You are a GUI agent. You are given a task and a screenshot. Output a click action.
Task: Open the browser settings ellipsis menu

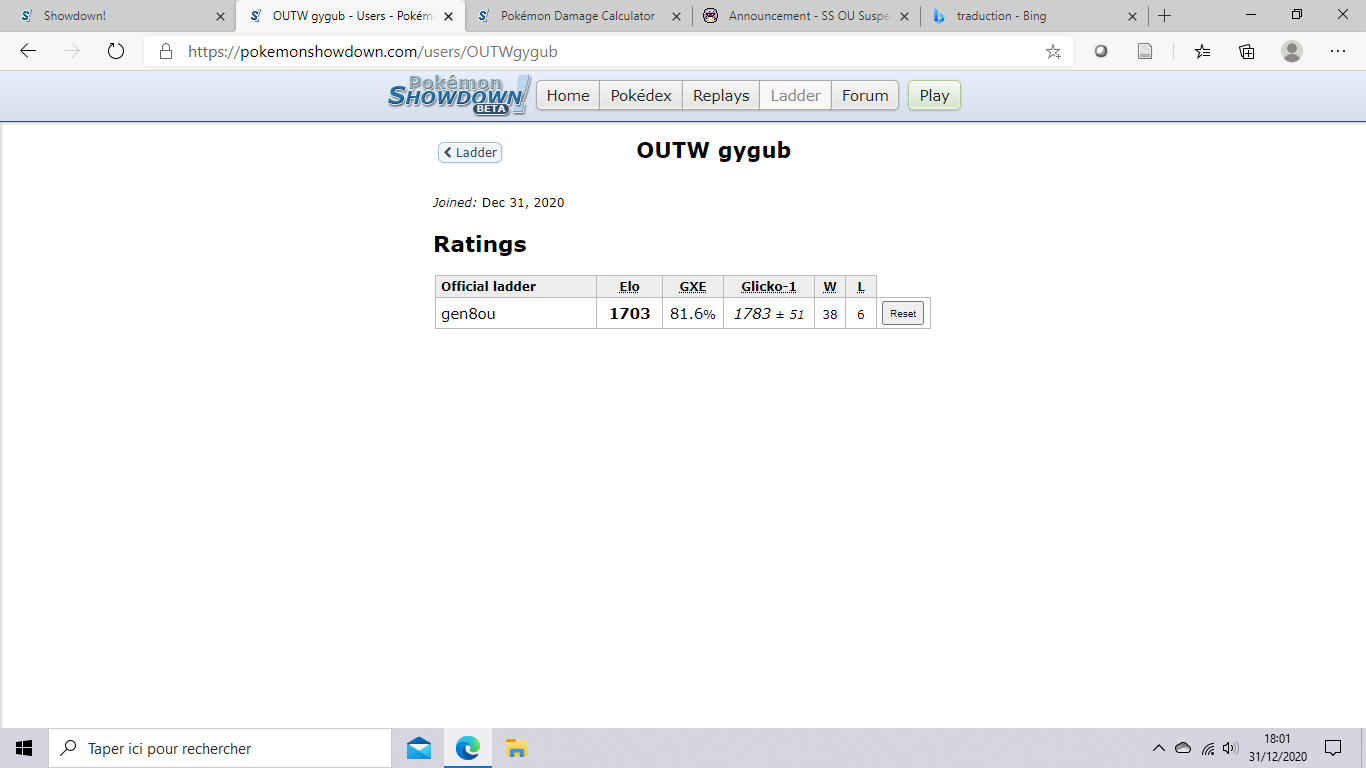click(x=1338, y=51)
